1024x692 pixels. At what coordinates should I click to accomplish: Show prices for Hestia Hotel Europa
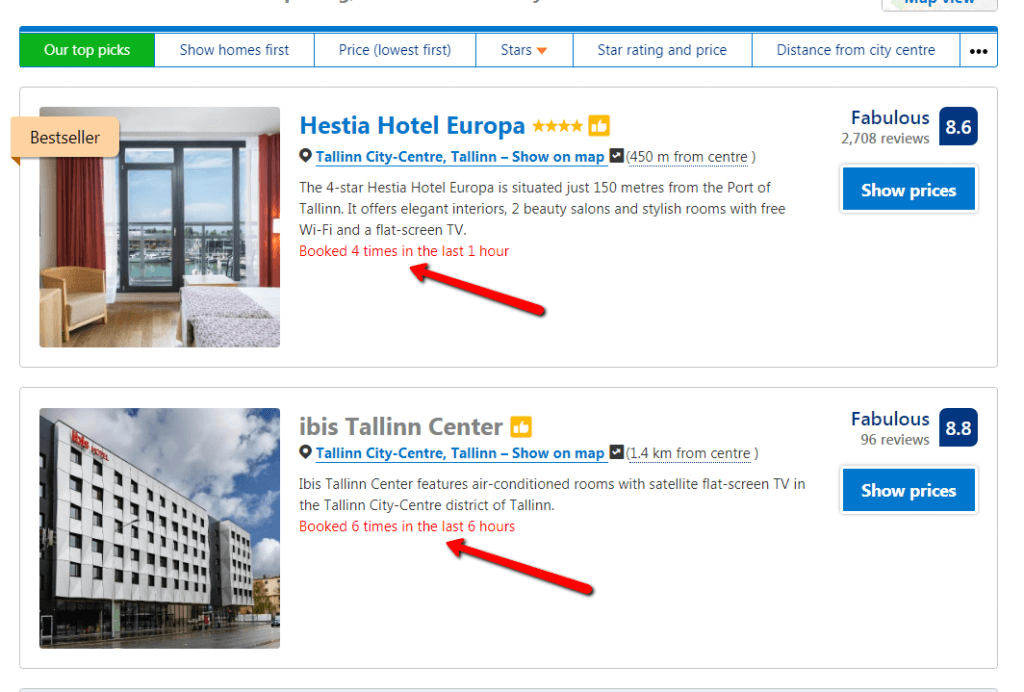click(x=908, y=190)
